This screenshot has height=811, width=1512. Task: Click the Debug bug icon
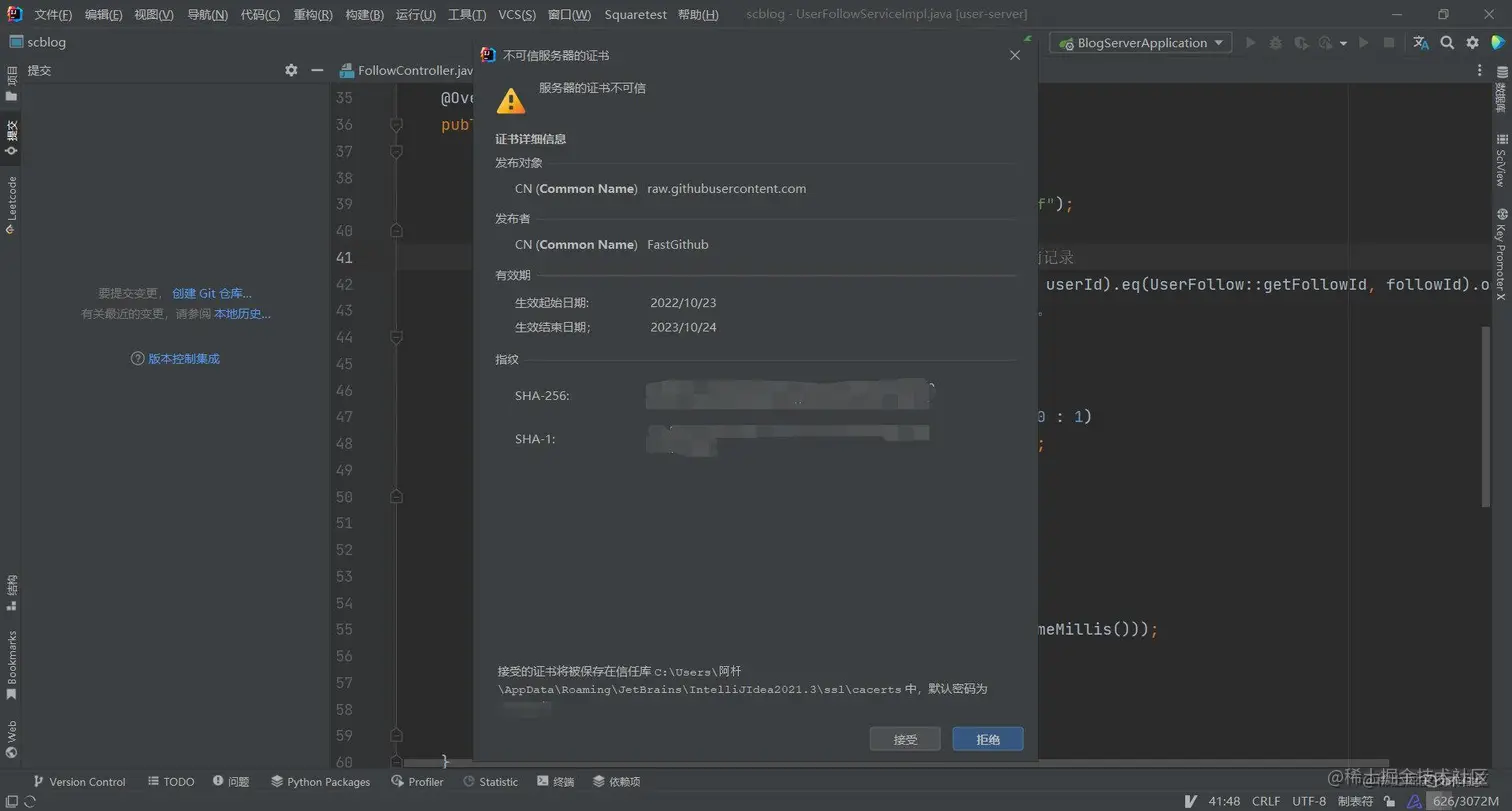(x=1276, y=43)
